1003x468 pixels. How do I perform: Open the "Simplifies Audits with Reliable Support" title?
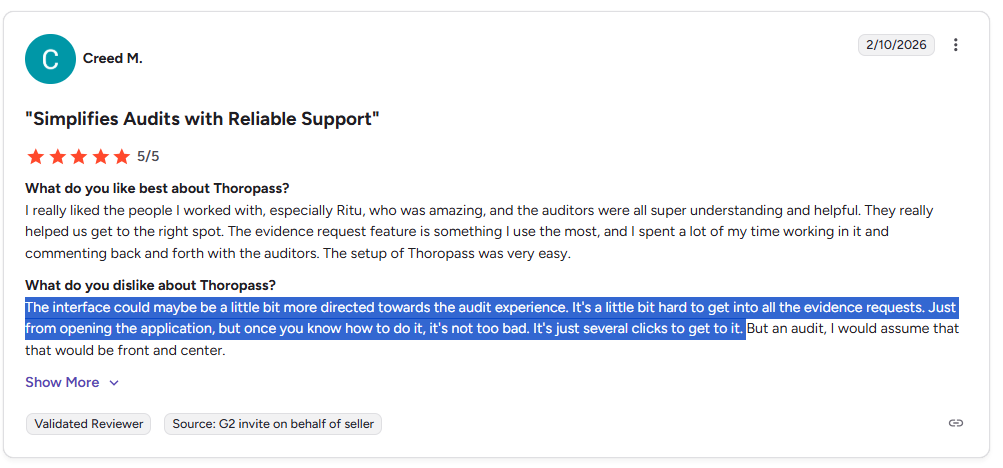pos(202,119)
